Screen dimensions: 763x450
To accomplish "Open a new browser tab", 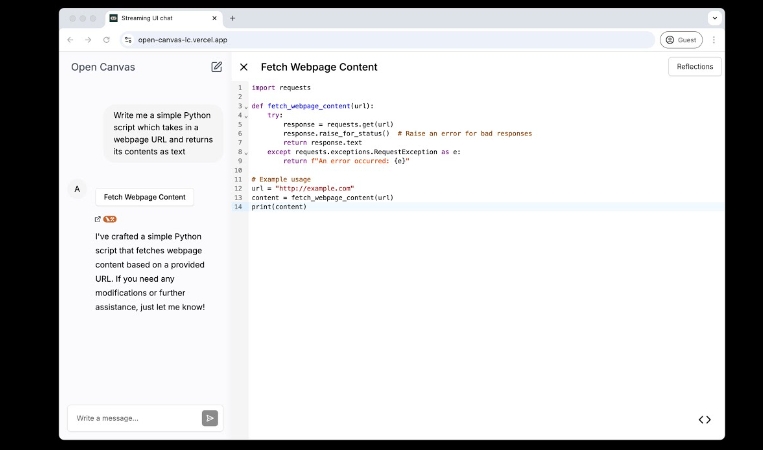I will pyautogui.click(x=233, y=18).
